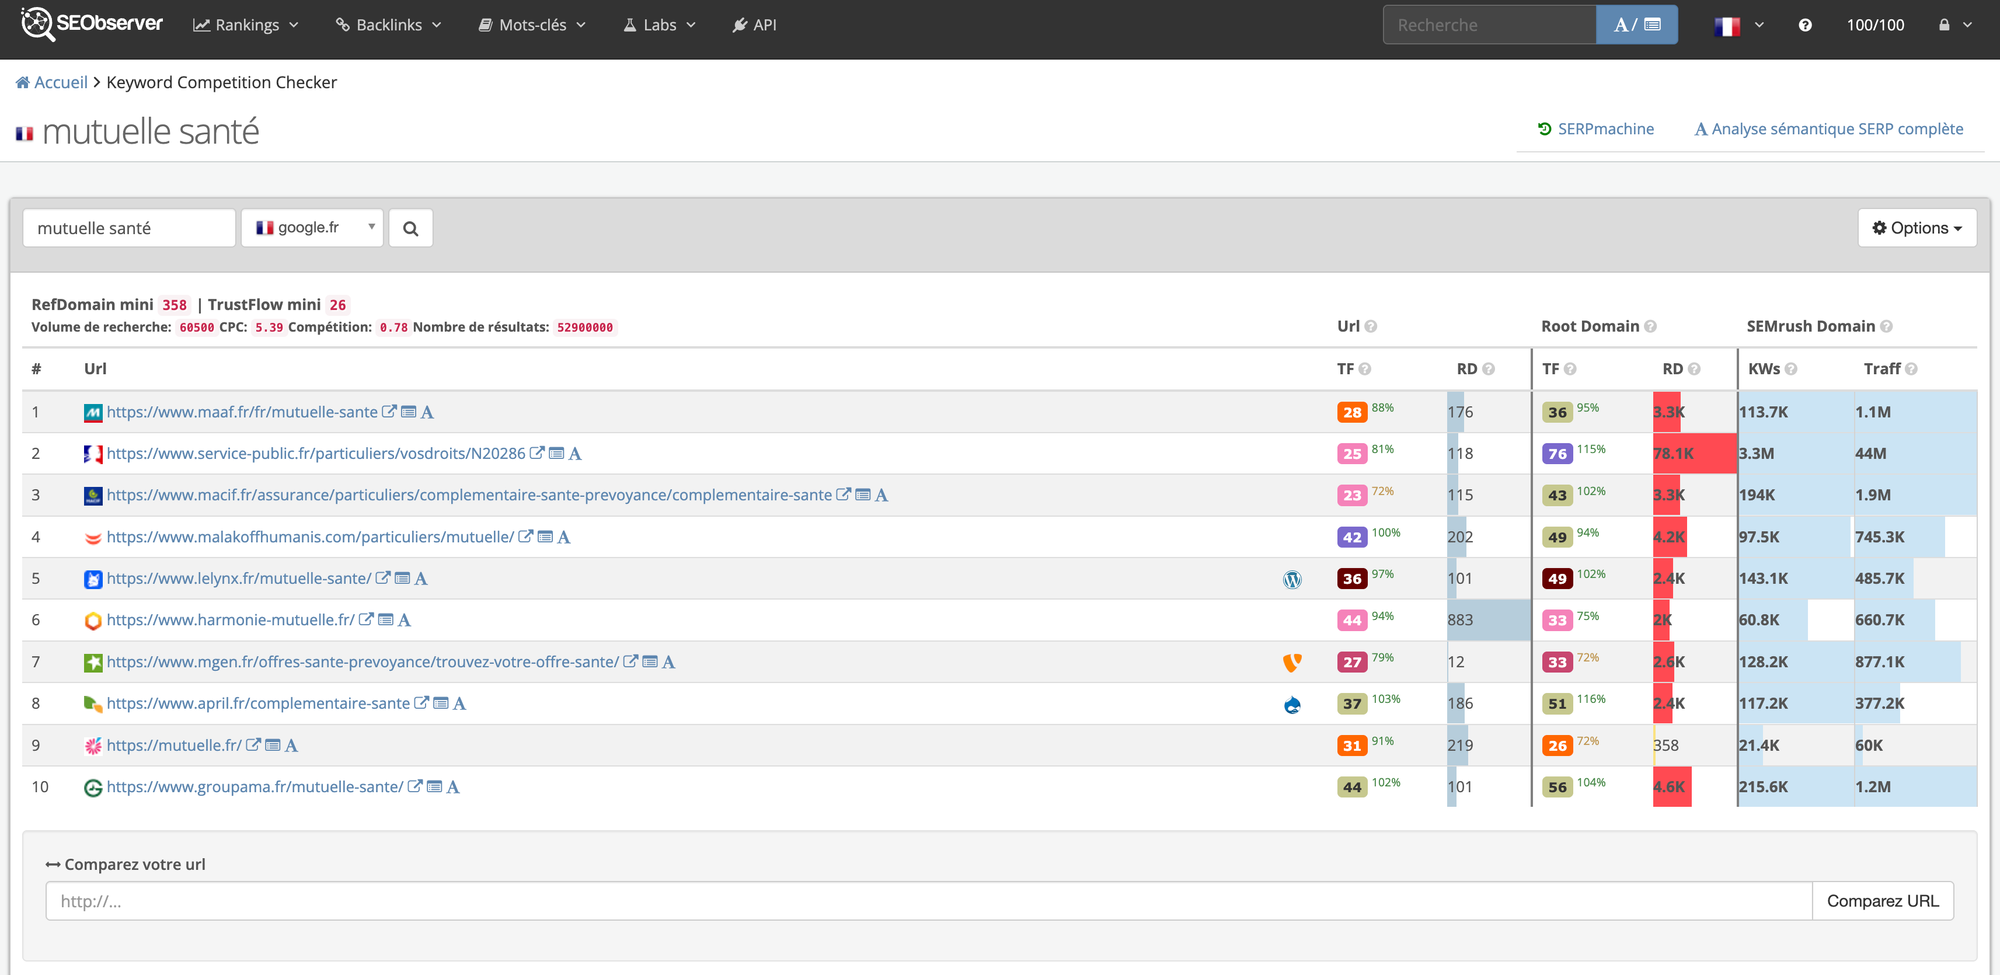This screenshot has width=2000, height=975.
Task: Click the 'mutuelle santé' keyword input field
Action: [x=129, y=228]
